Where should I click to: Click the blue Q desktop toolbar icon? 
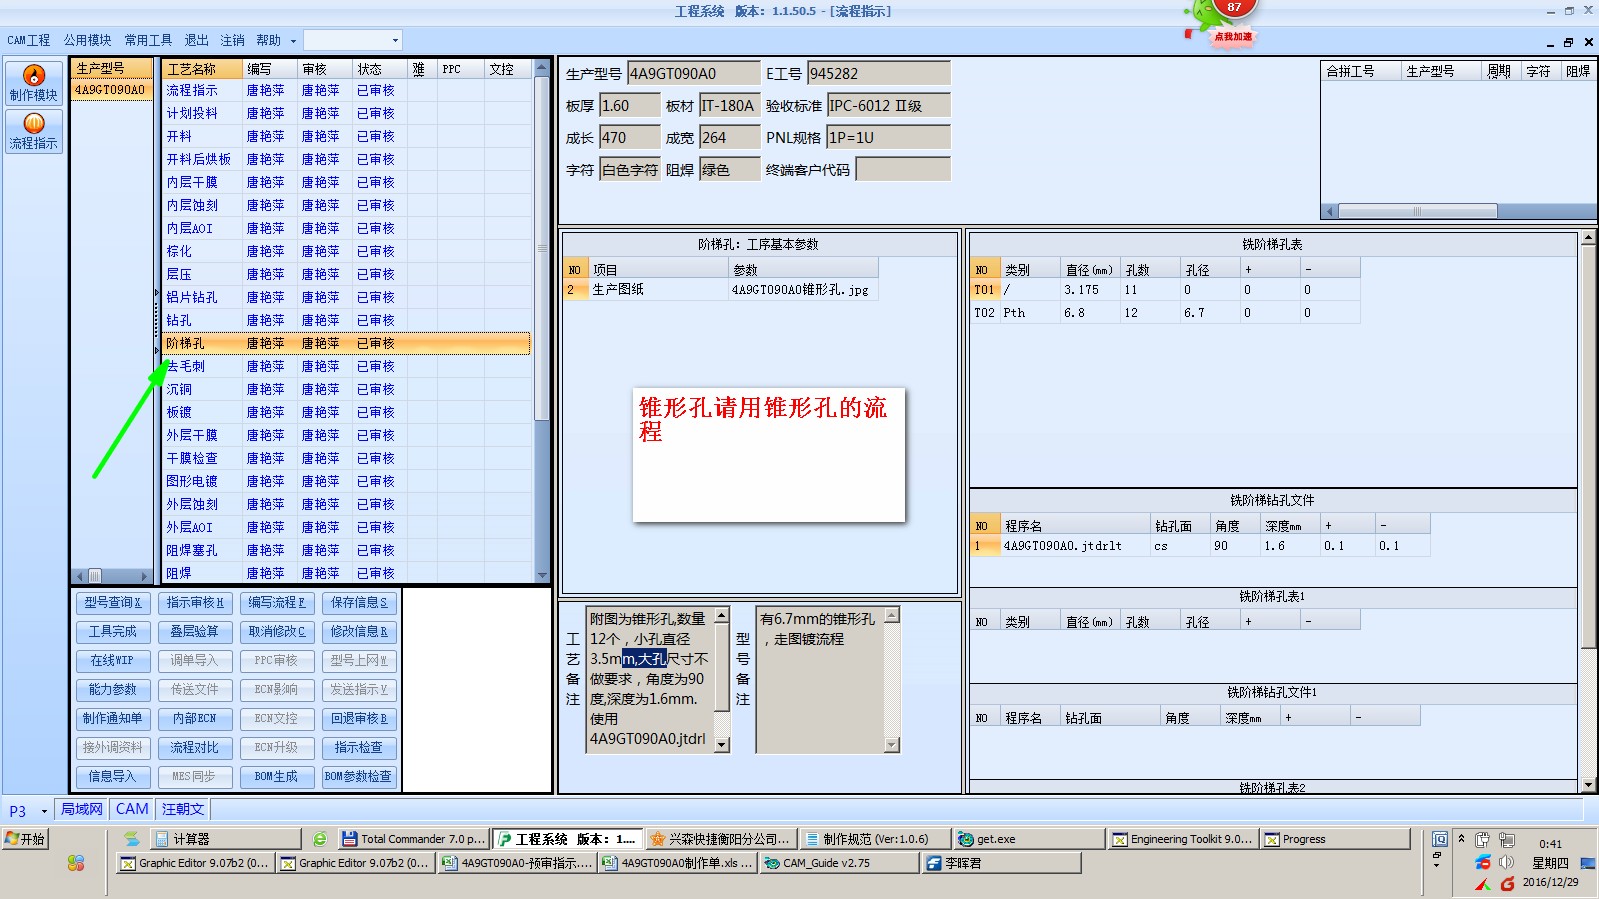click(1440, 839)
